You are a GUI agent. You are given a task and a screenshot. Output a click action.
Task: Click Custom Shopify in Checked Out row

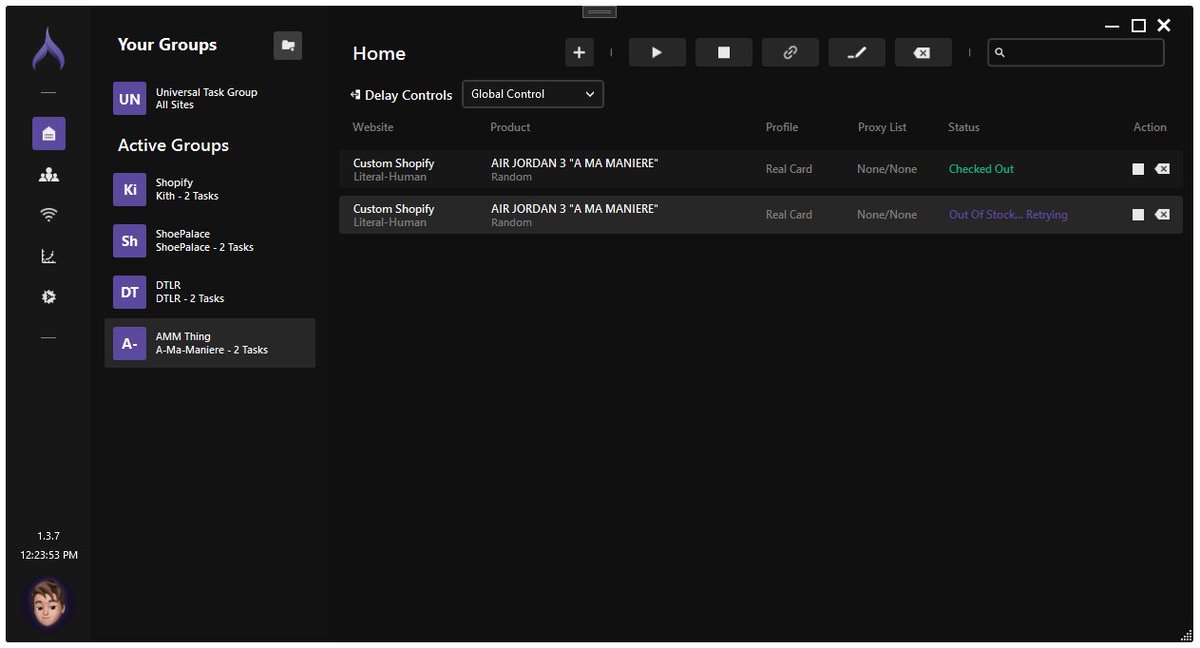[x=394, y=163]
